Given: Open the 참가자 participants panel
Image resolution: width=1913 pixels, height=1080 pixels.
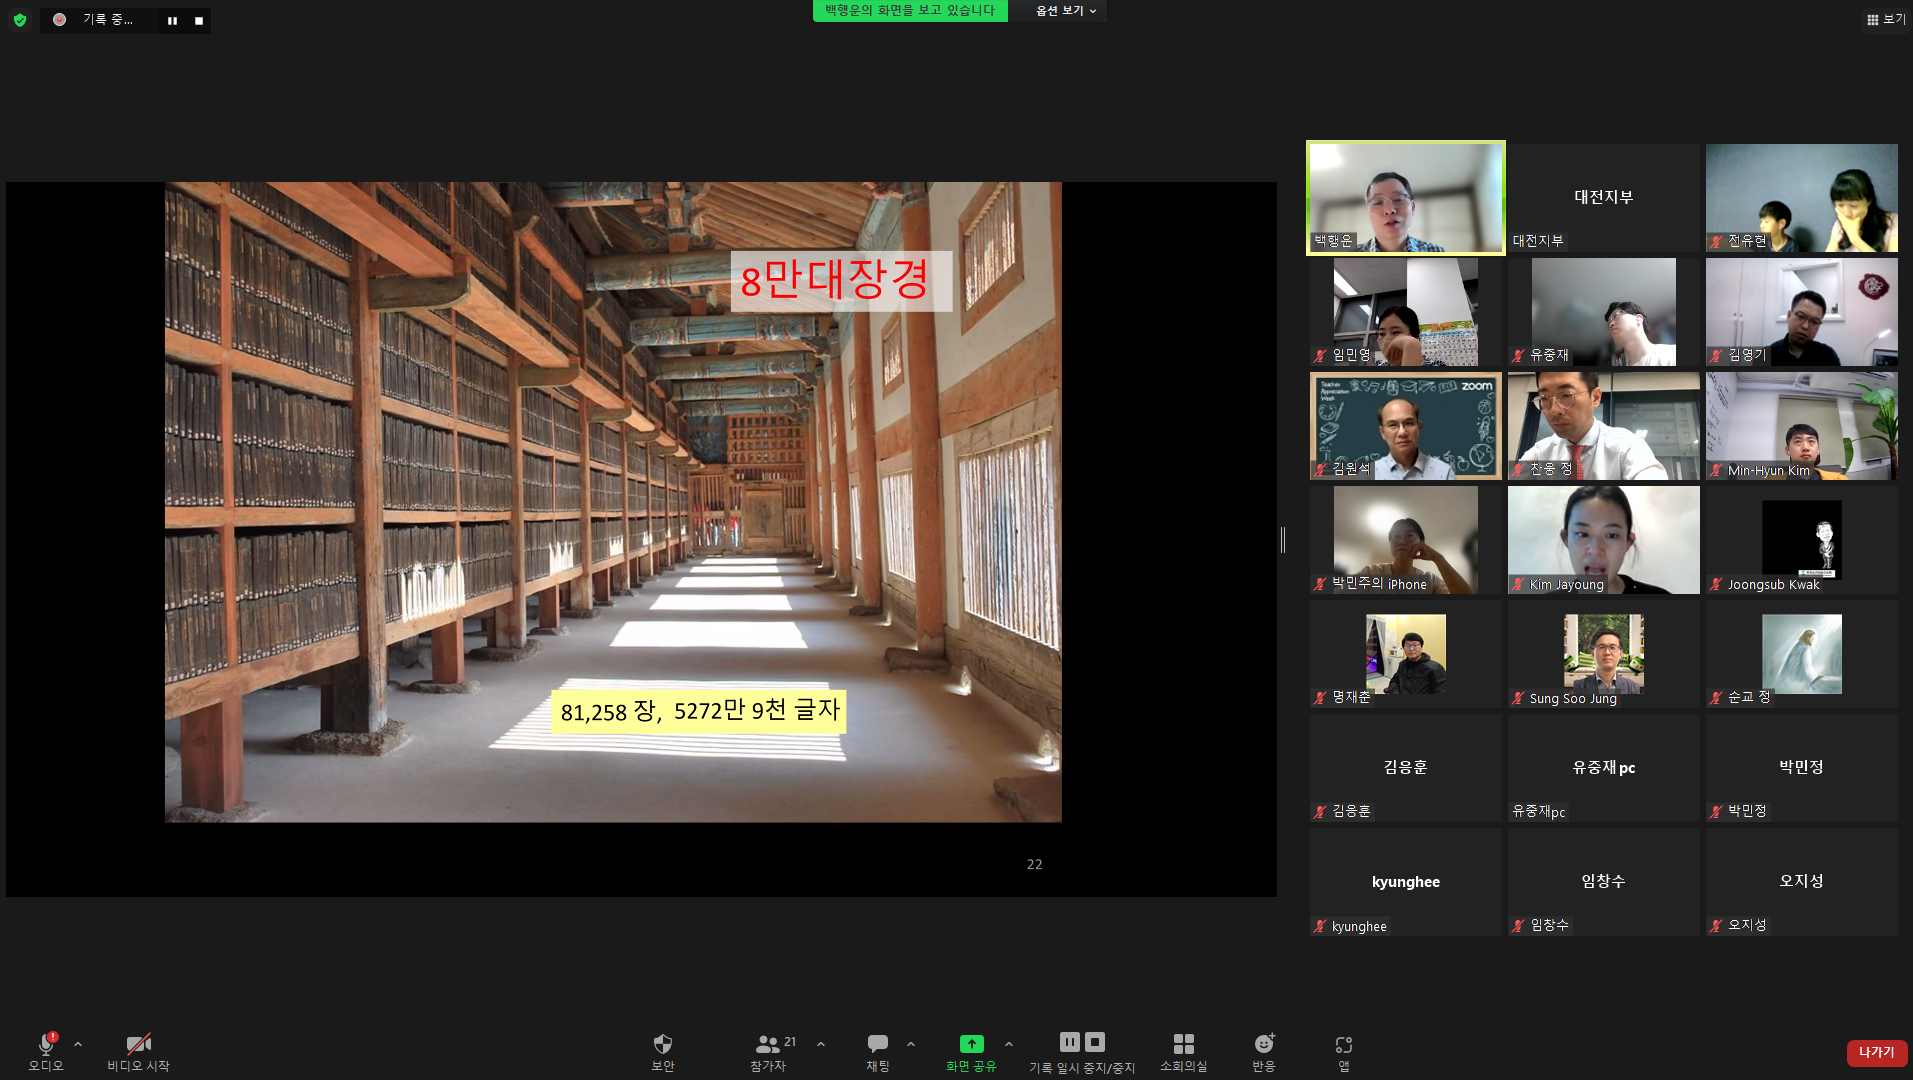Looking at the screenshot, I should [x=769, y=1052].
